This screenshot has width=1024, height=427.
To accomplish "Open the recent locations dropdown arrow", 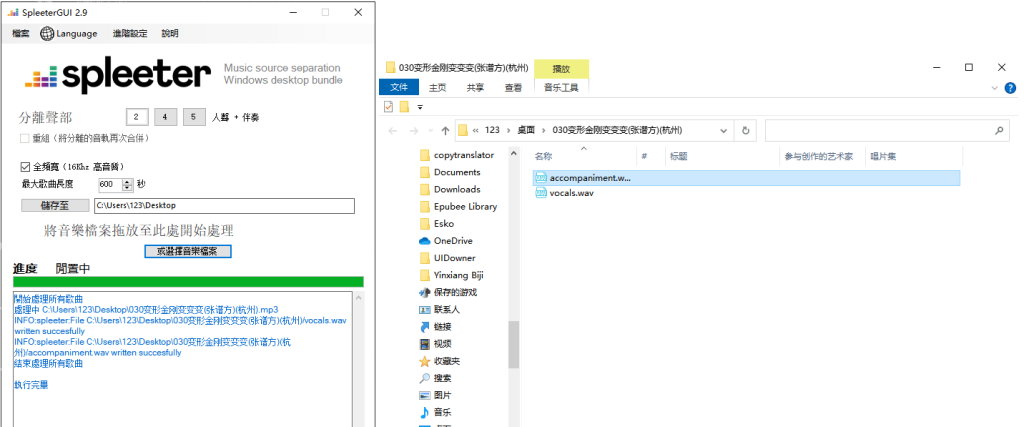I will (430, 131).
